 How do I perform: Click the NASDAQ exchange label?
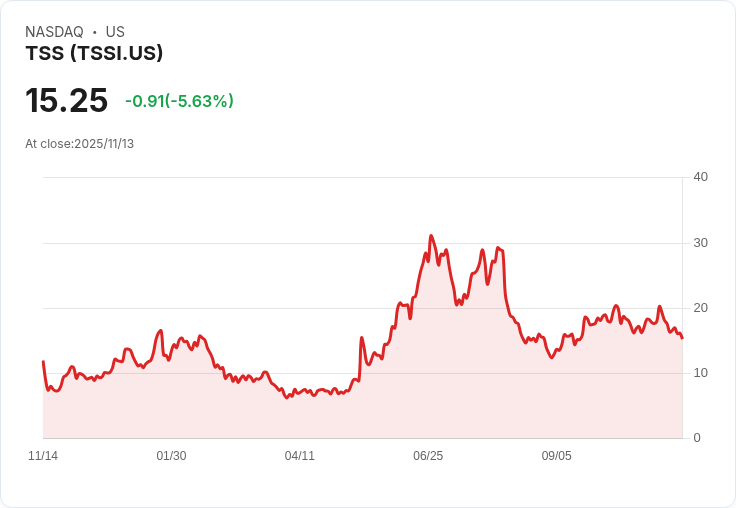pyautogui.click(x=54, y=32)
